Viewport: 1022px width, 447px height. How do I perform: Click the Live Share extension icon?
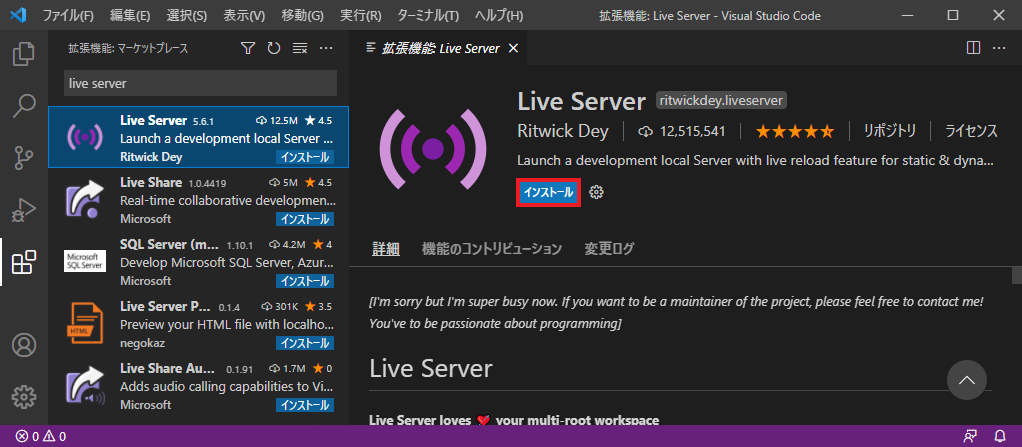(x=85, y=199)
